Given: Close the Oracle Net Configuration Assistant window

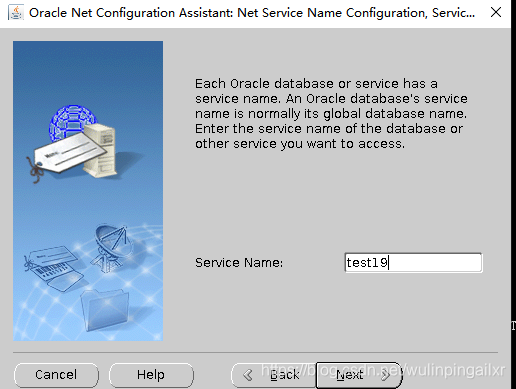Looking at the screenshot, I should coord(496,12).
